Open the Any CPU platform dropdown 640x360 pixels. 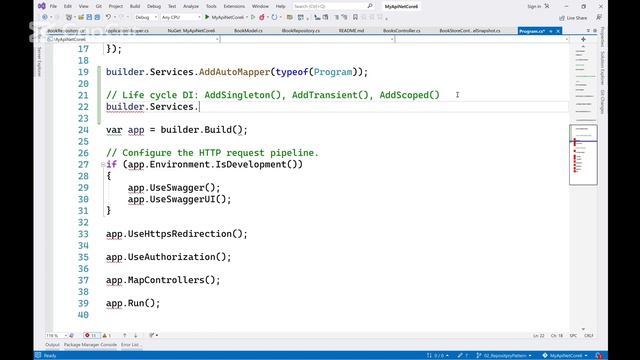tap(181, 18)
